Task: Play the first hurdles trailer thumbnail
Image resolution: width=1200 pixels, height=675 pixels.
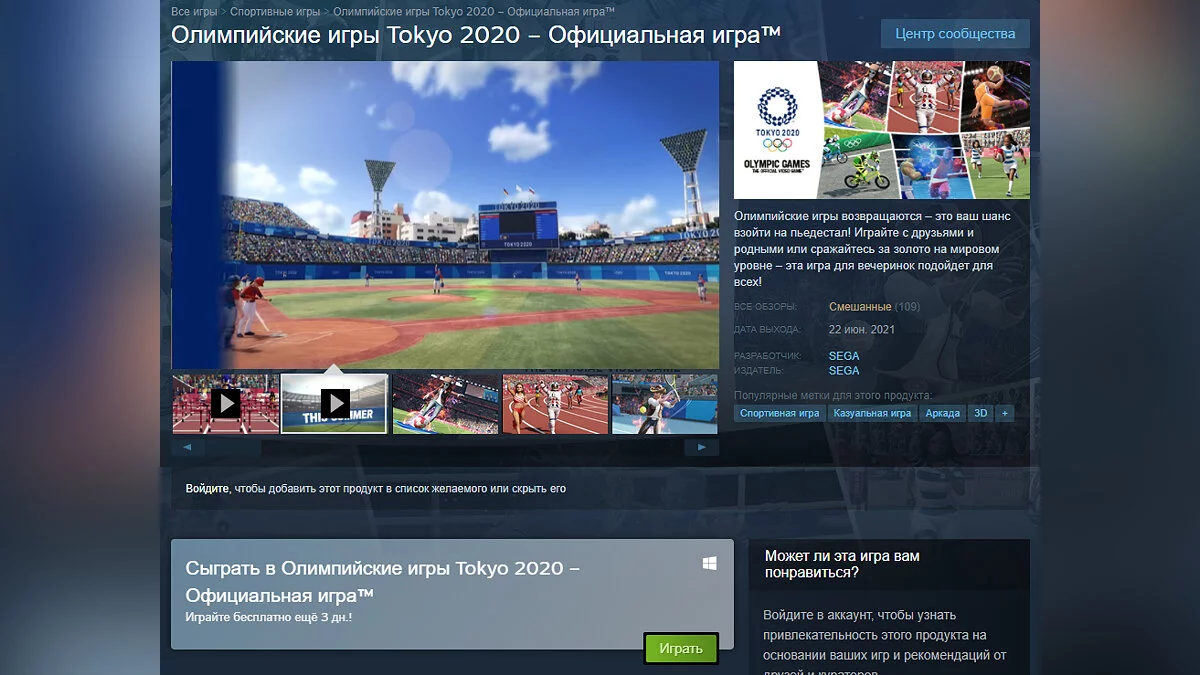Action: pyautogui.click(x=225, y=404)
